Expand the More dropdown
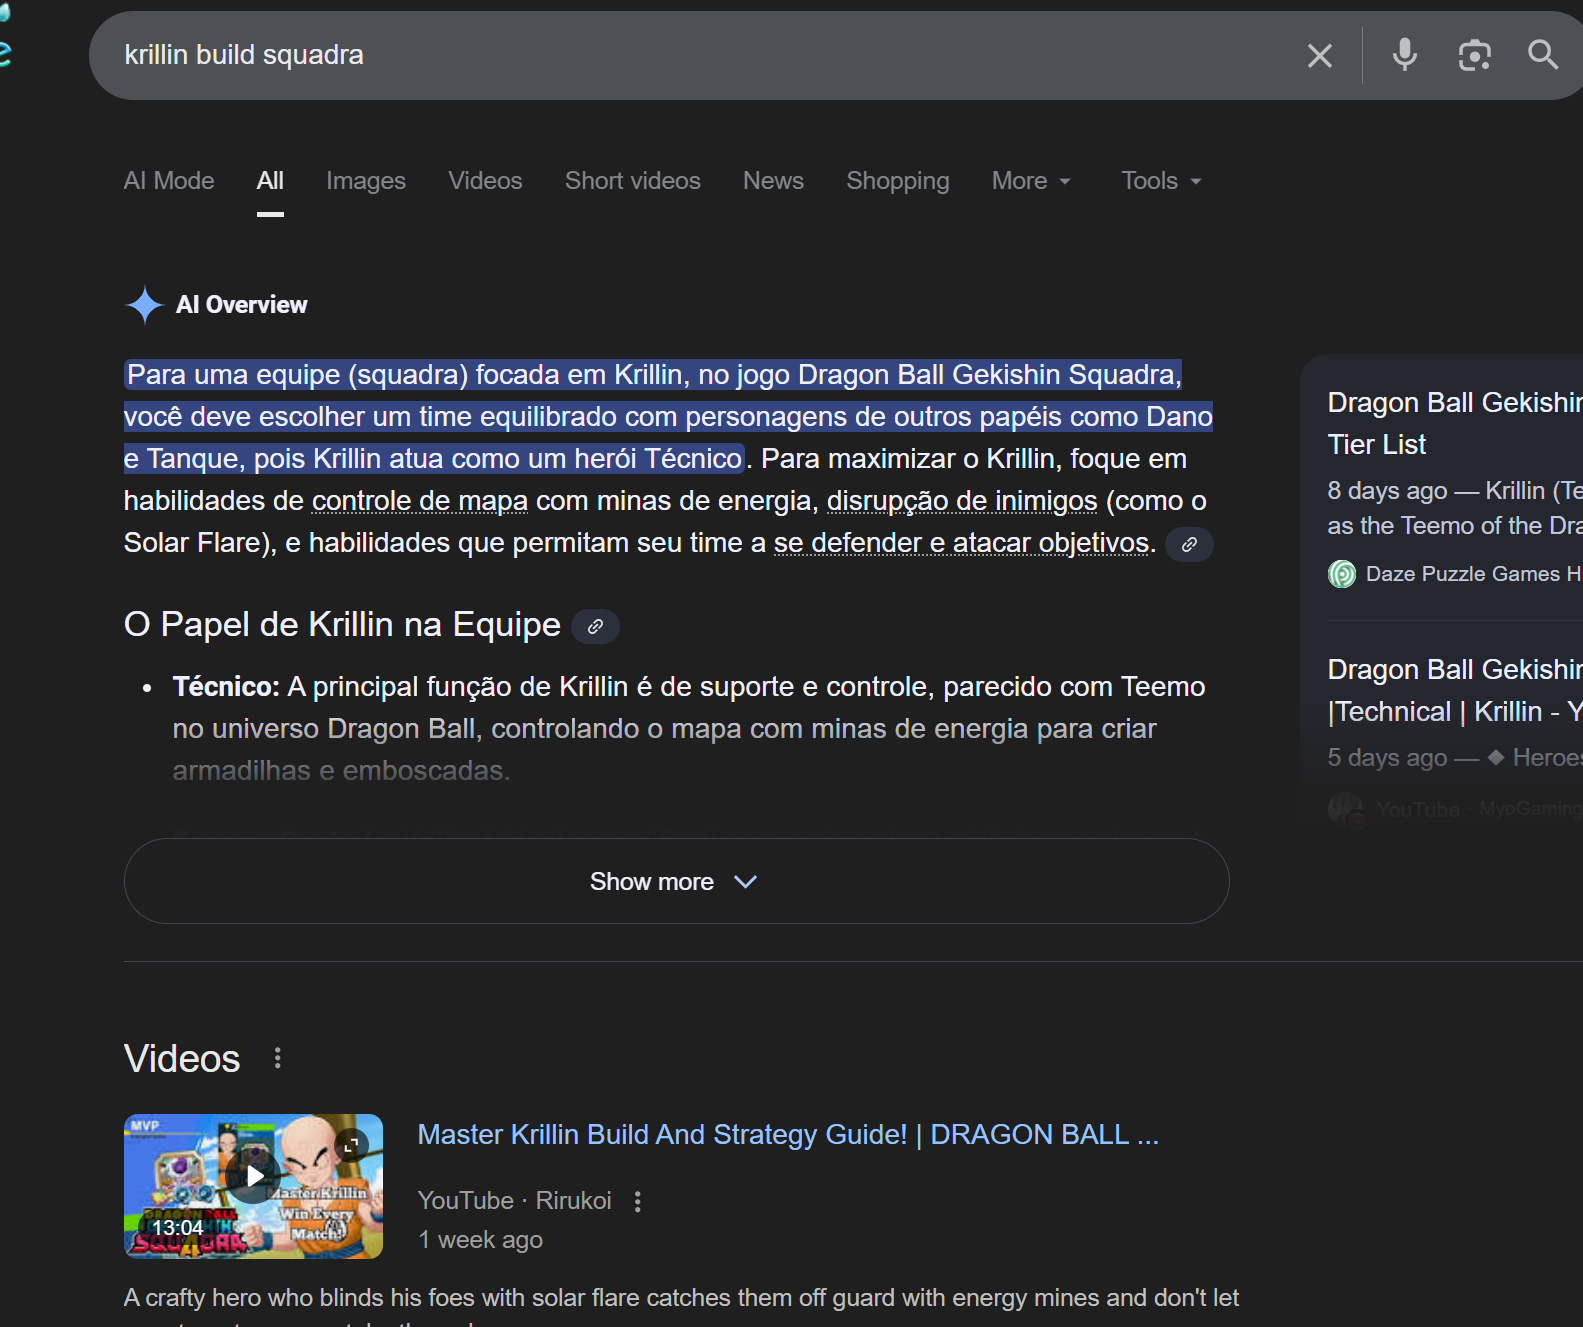 pos(1031,181)
